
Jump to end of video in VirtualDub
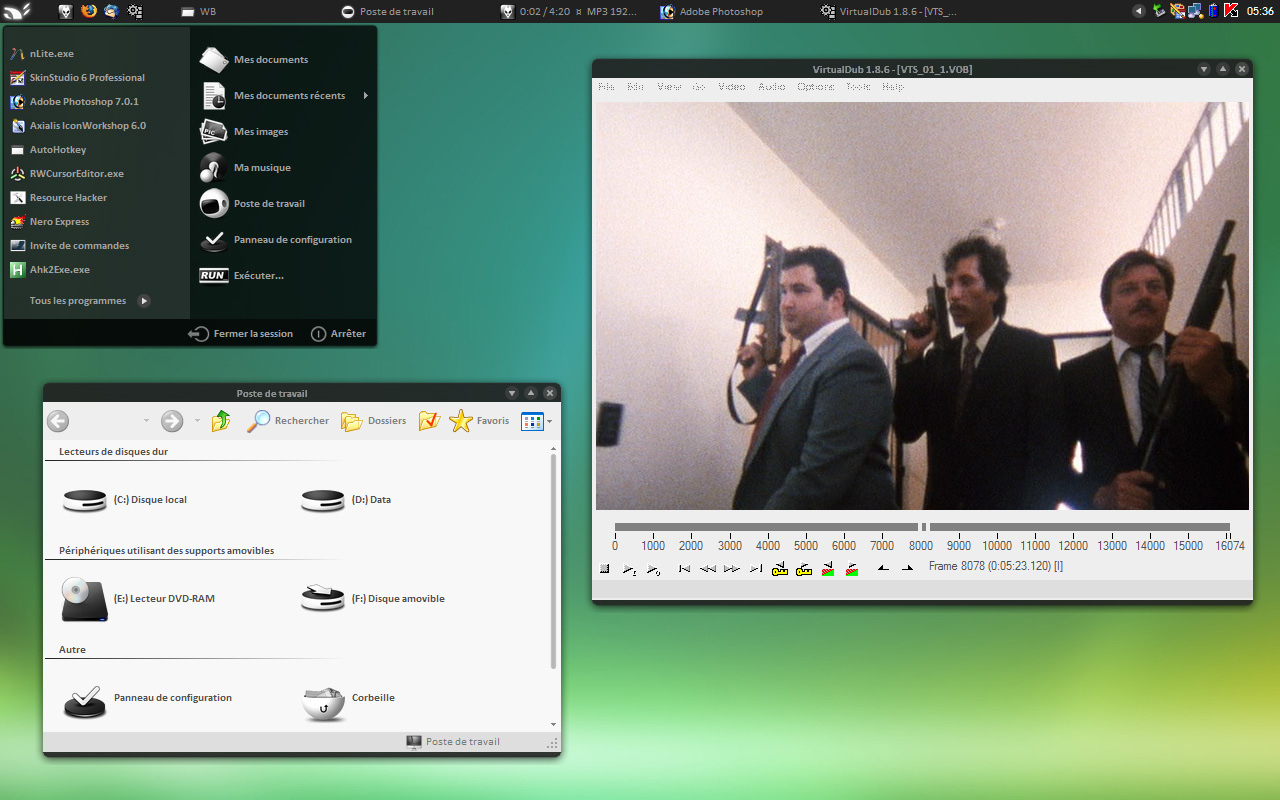[756, 569]
